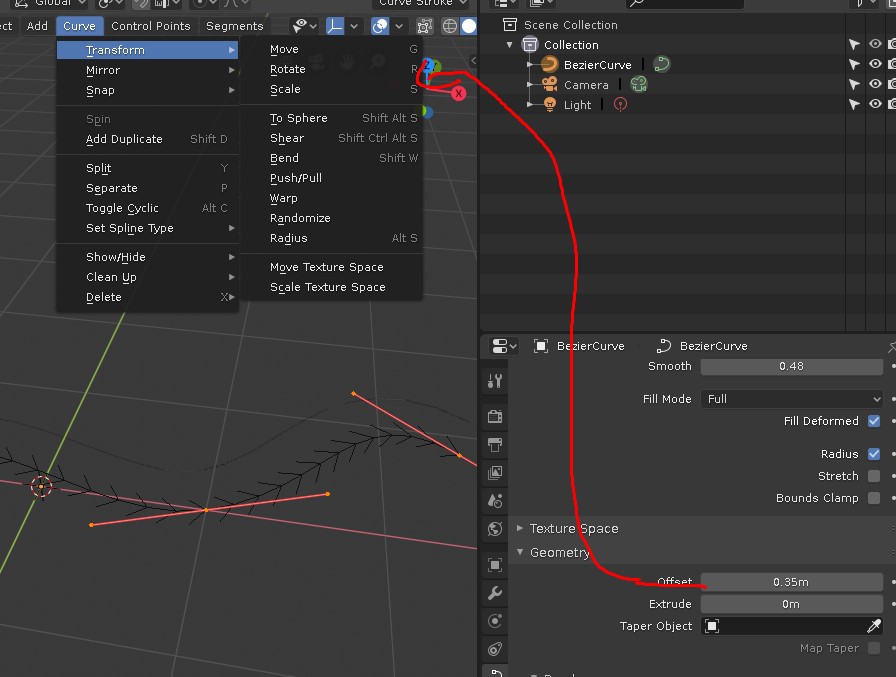The height and width of the screenshot is (677, 896).
Task: Choose Toggle Cyclic in Curve menu
Action: (x=147, y=208)
